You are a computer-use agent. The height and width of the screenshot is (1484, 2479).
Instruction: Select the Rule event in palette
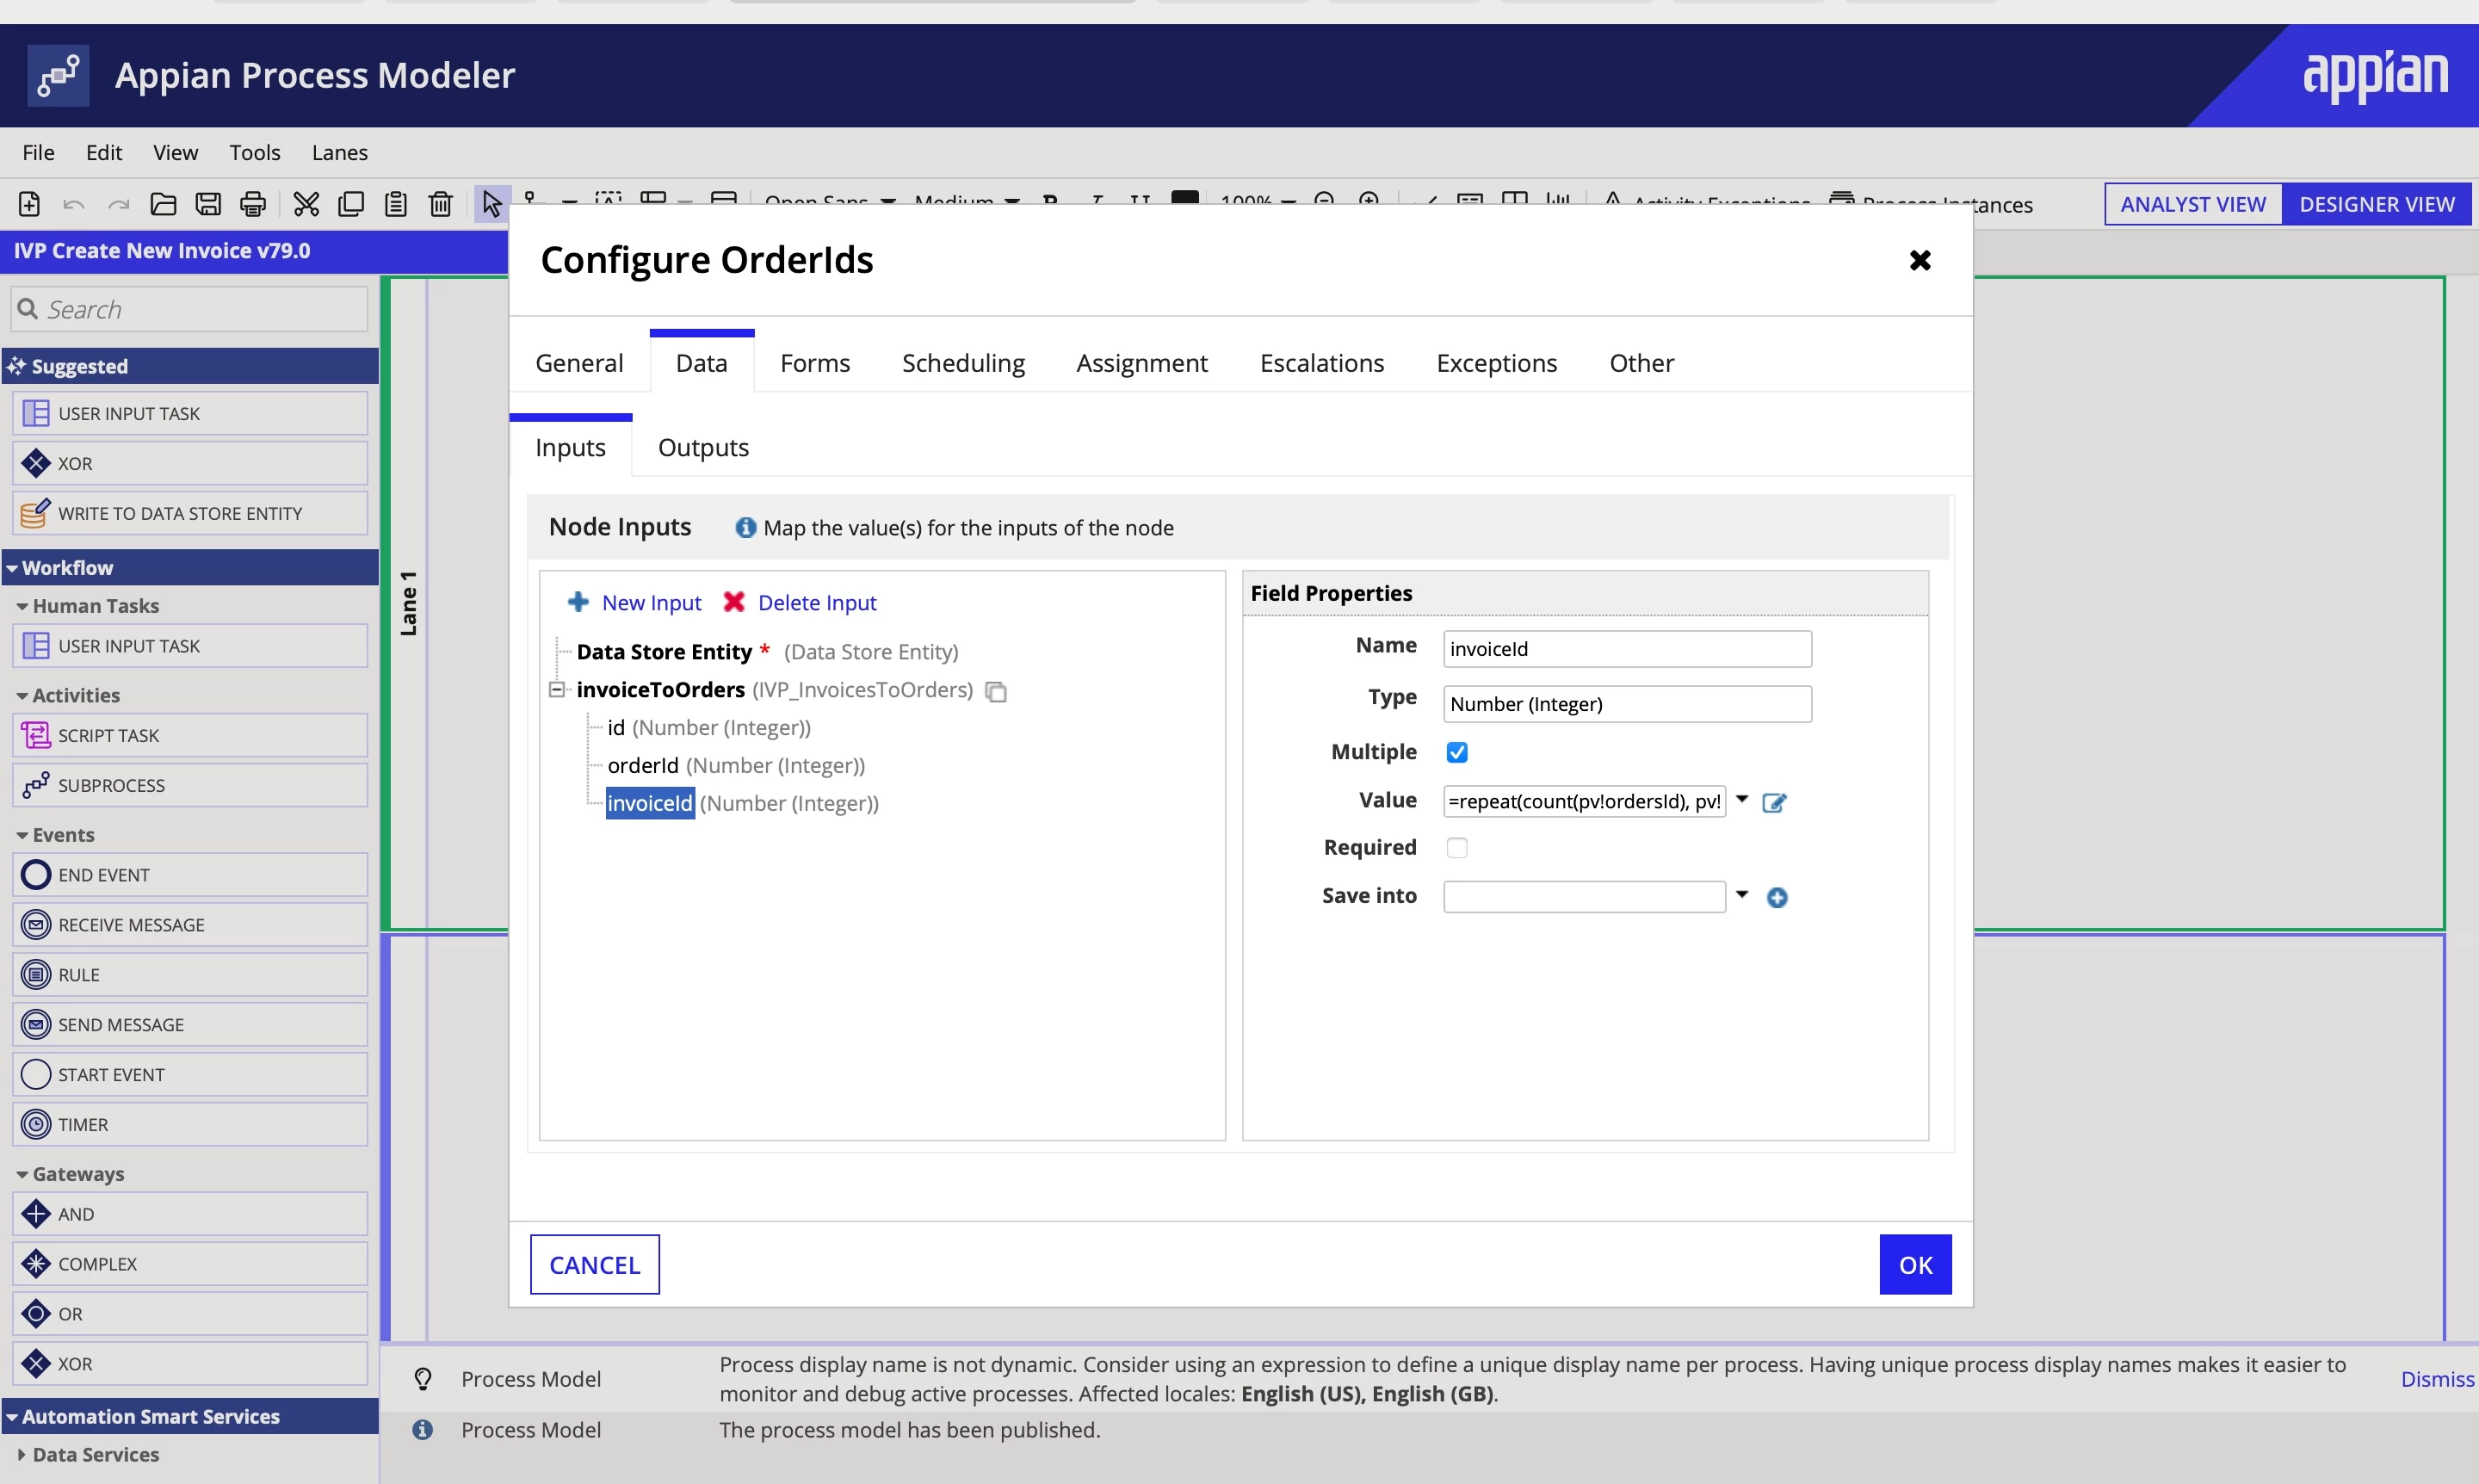coord(190,975)
